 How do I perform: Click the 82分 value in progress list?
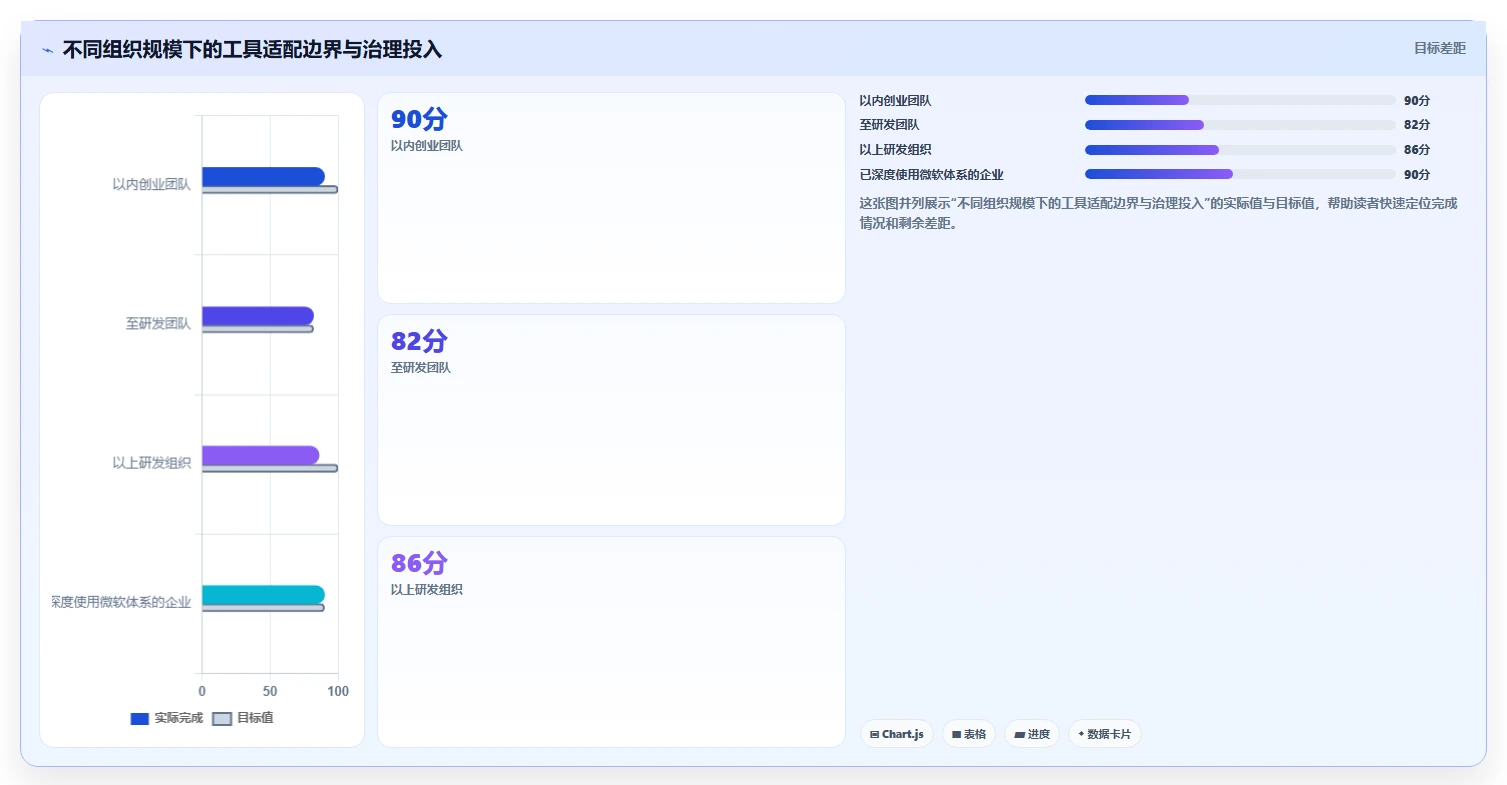[x=1417, y=125]
